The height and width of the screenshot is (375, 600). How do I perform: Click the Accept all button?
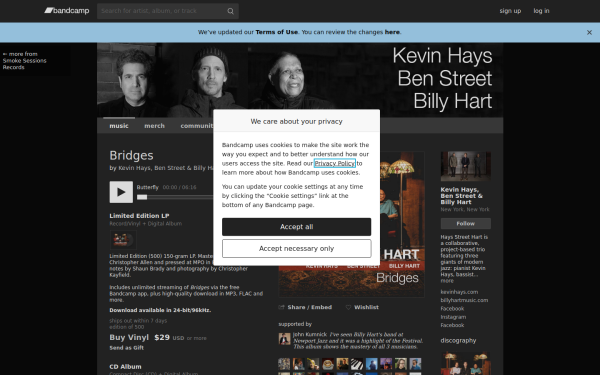coord(297,227)
